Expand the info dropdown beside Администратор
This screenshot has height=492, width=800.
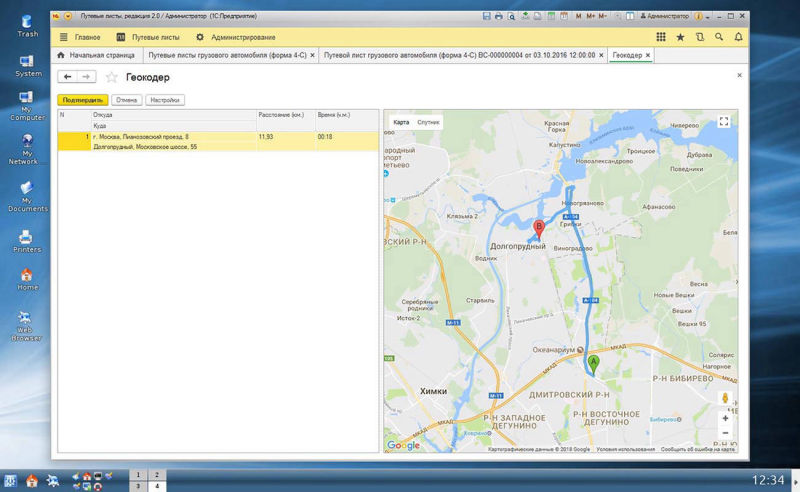tap(707, 17)
